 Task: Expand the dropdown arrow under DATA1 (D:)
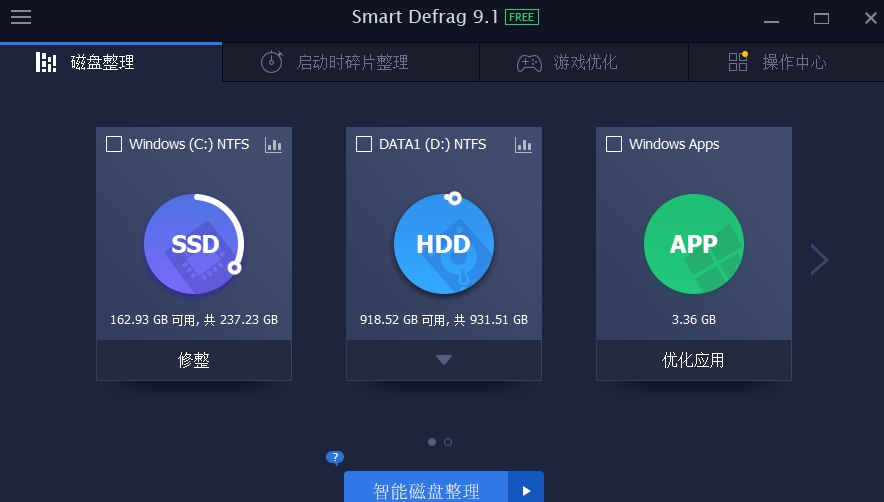(444, 360)
